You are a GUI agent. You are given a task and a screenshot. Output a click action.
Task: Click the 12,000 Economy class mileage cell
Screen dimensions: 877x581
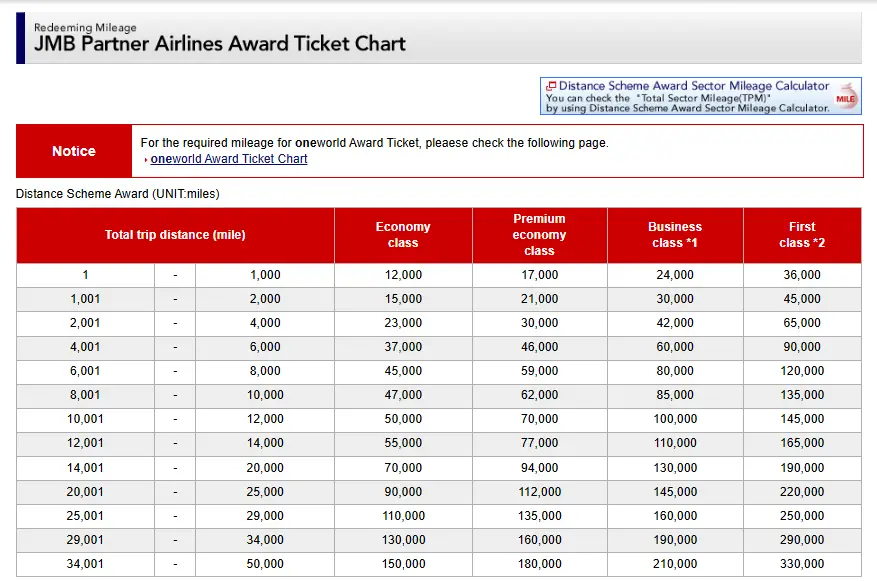tap(403, 275)
